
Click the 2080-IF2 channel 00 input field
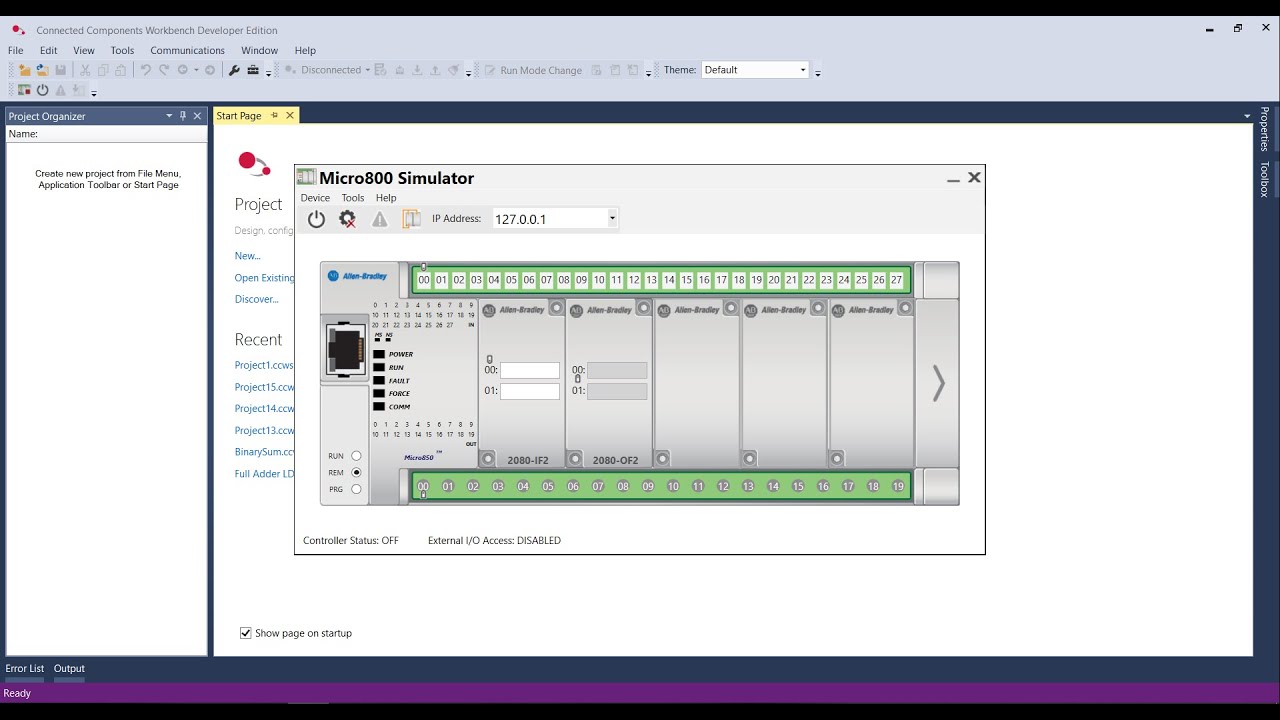530,370
